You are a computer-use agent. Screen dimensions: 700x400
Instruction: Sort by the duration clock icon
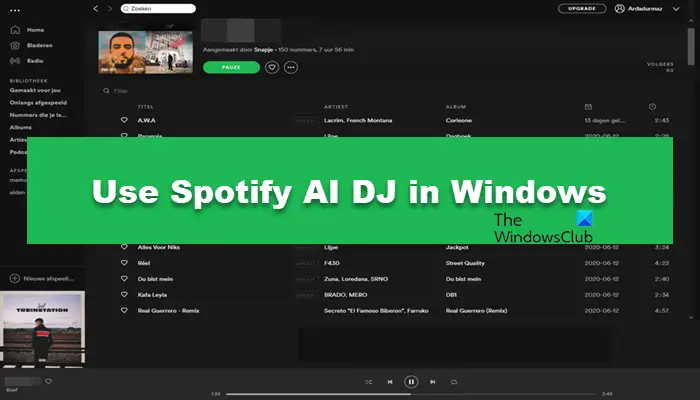coord(652,106)
